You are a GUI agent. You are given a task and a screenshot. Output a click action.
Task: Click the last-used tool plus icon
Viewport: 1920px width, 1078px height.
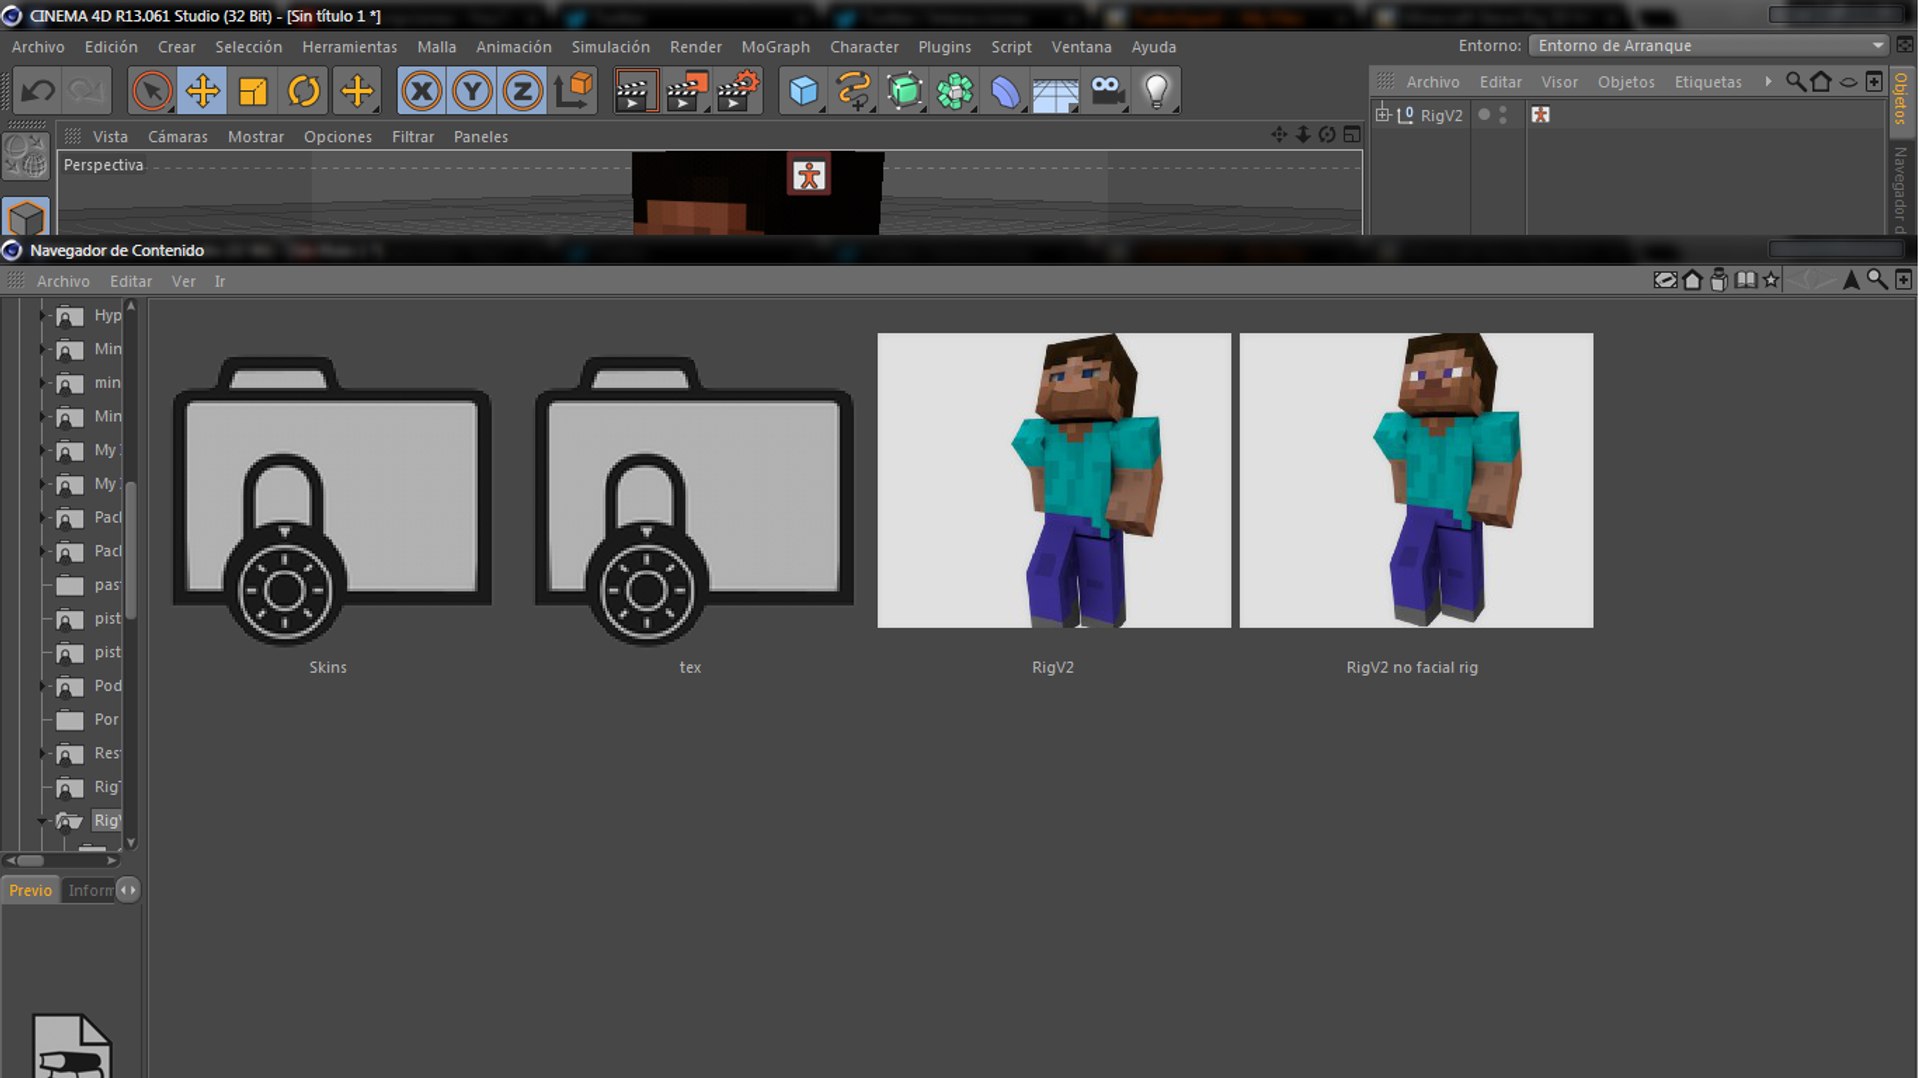click(356, 91)
